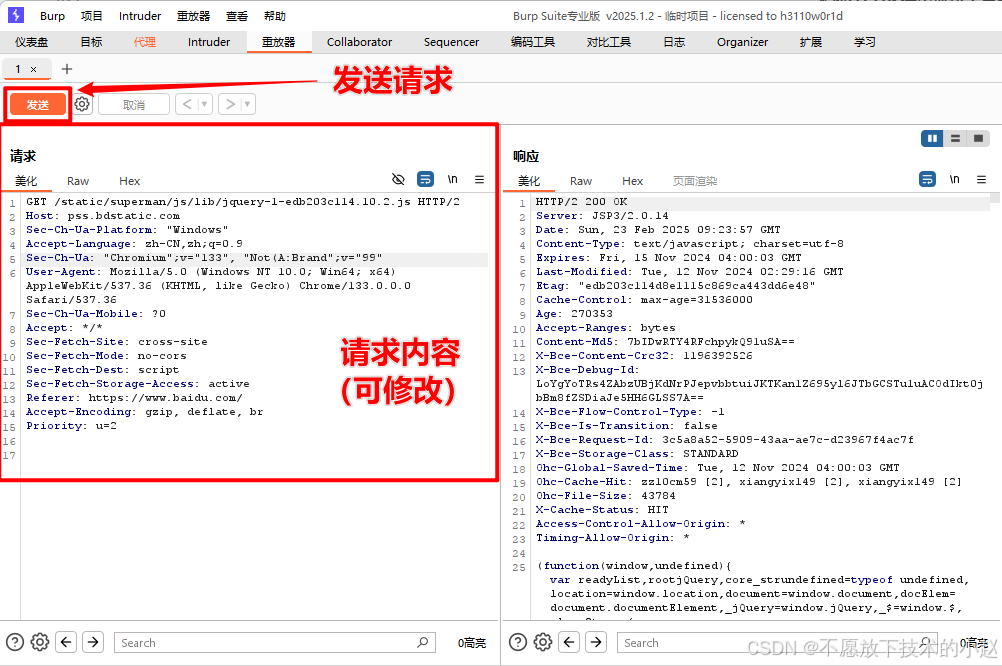Viewport: 1002px width, 666px height.
Task: Expand the forward history dropdown arrow
Action: coord(248,104)
